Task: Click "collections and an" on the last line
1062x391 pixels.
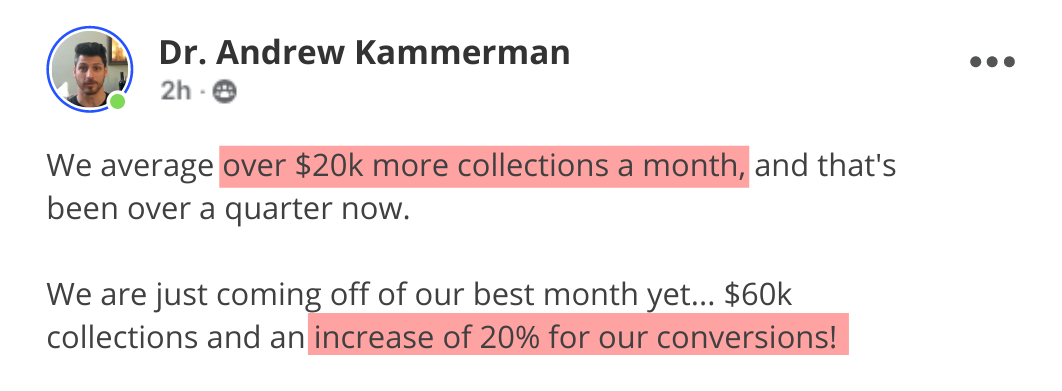Action: click(x=175, y=337)
